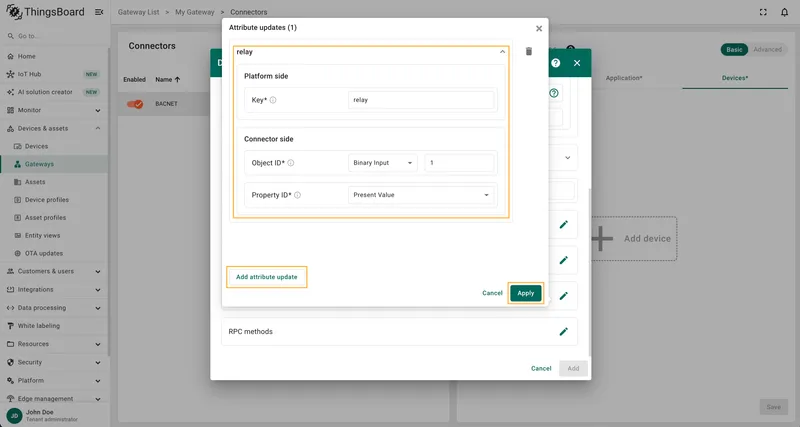Click the green help circle icon behind dialog
The width and height of the screenshot is (800, 427).
554,93
